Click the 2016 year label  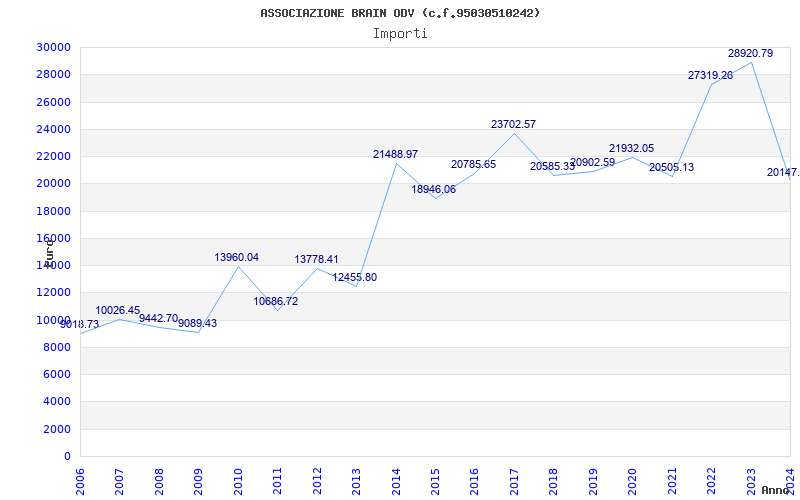point(474,480)
